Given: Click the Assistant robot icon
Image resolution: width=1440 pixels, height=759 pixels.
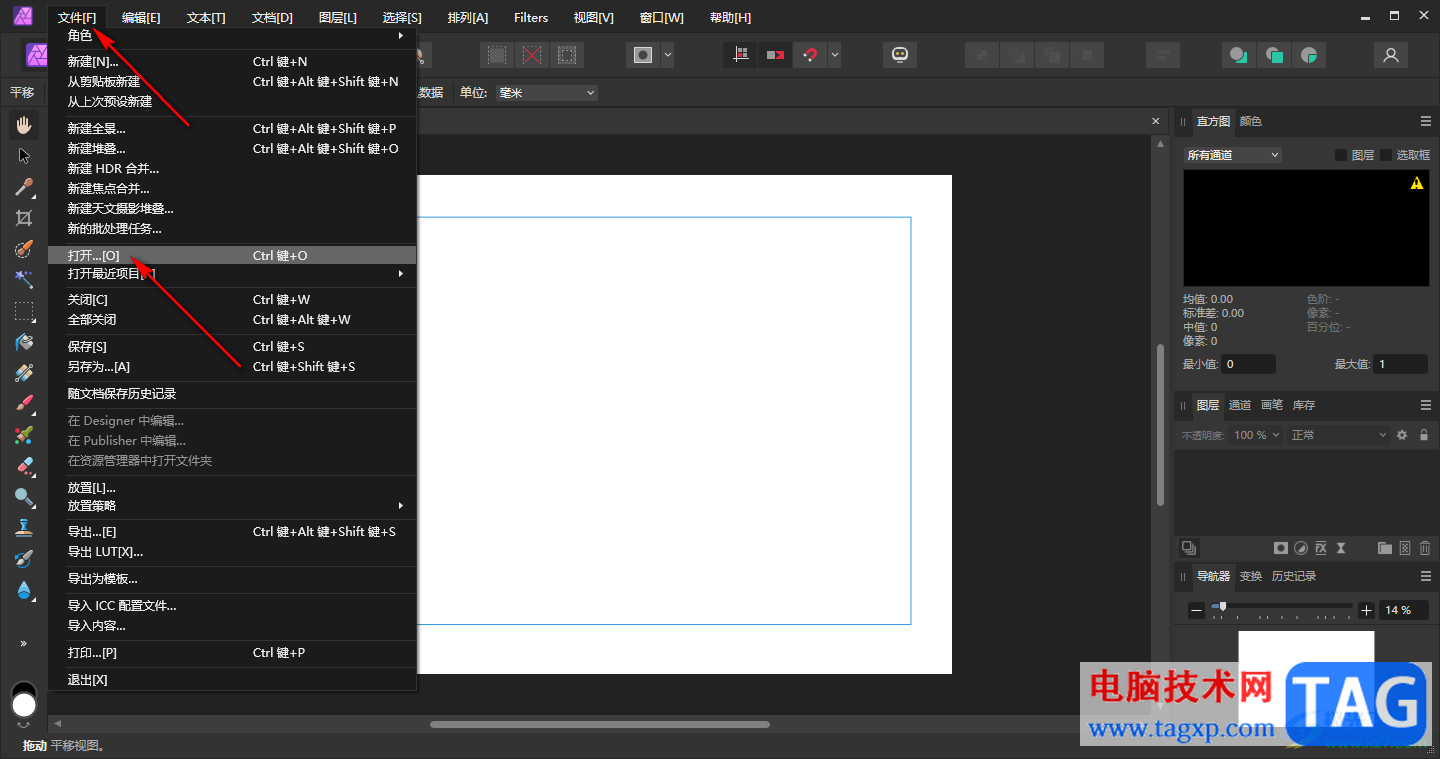Looking at the screenshot, I should tap(900, 55).
